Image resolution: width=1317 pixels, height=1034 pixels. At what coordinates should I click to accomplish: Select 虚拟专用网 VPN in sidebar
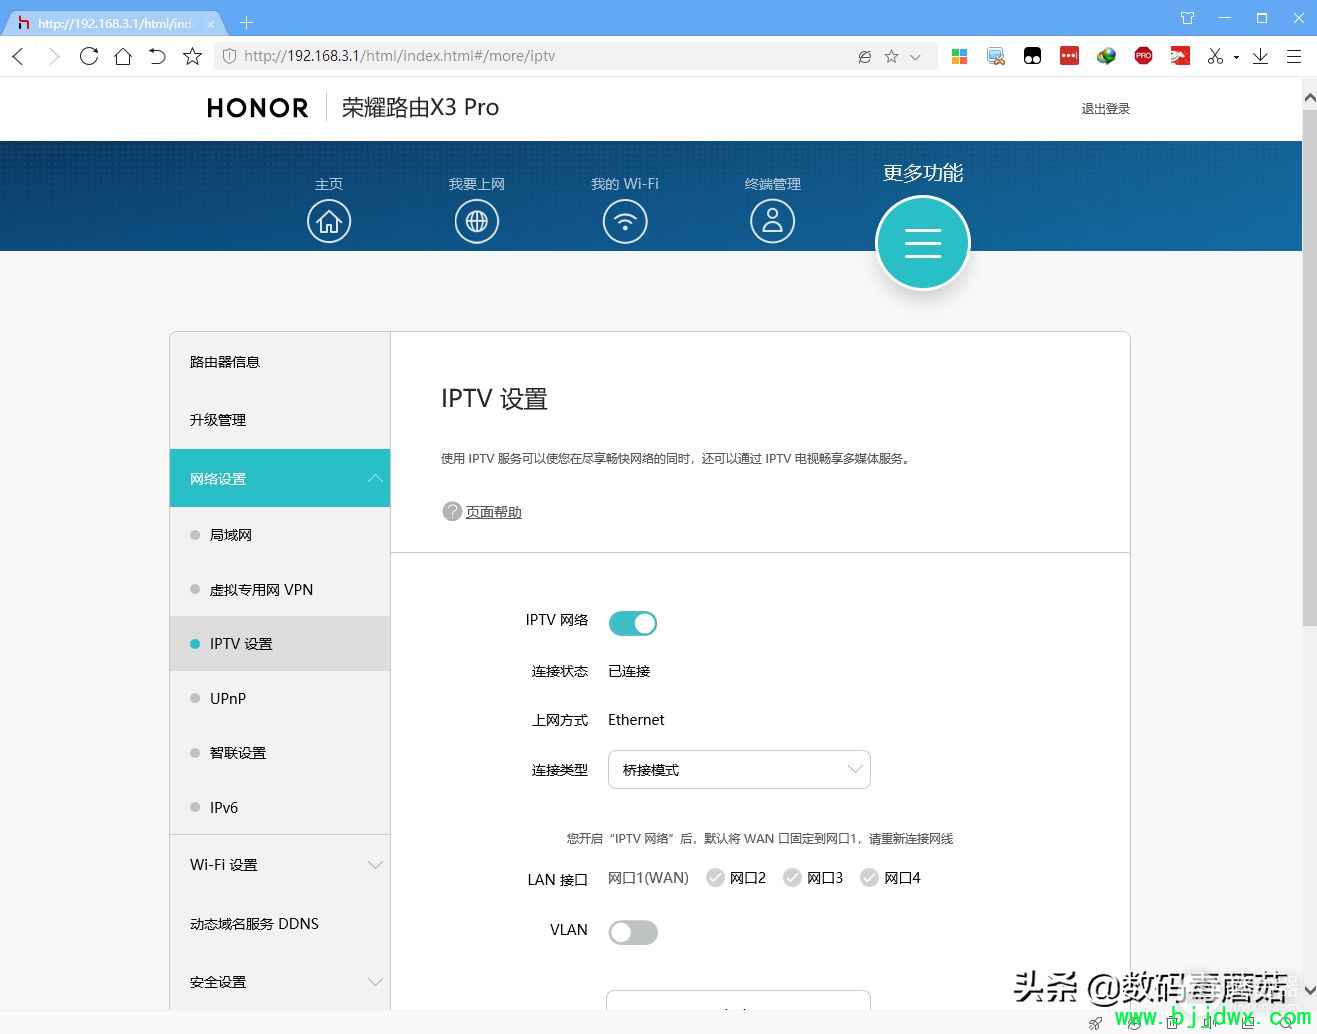pyautogui.click(x=280, y=589)
